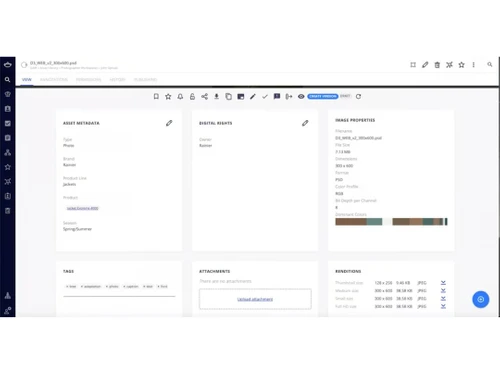The width and height of the screenshot is (500, 375).
Task: Toggle preview with the eye icon
Action: (301, 96)
